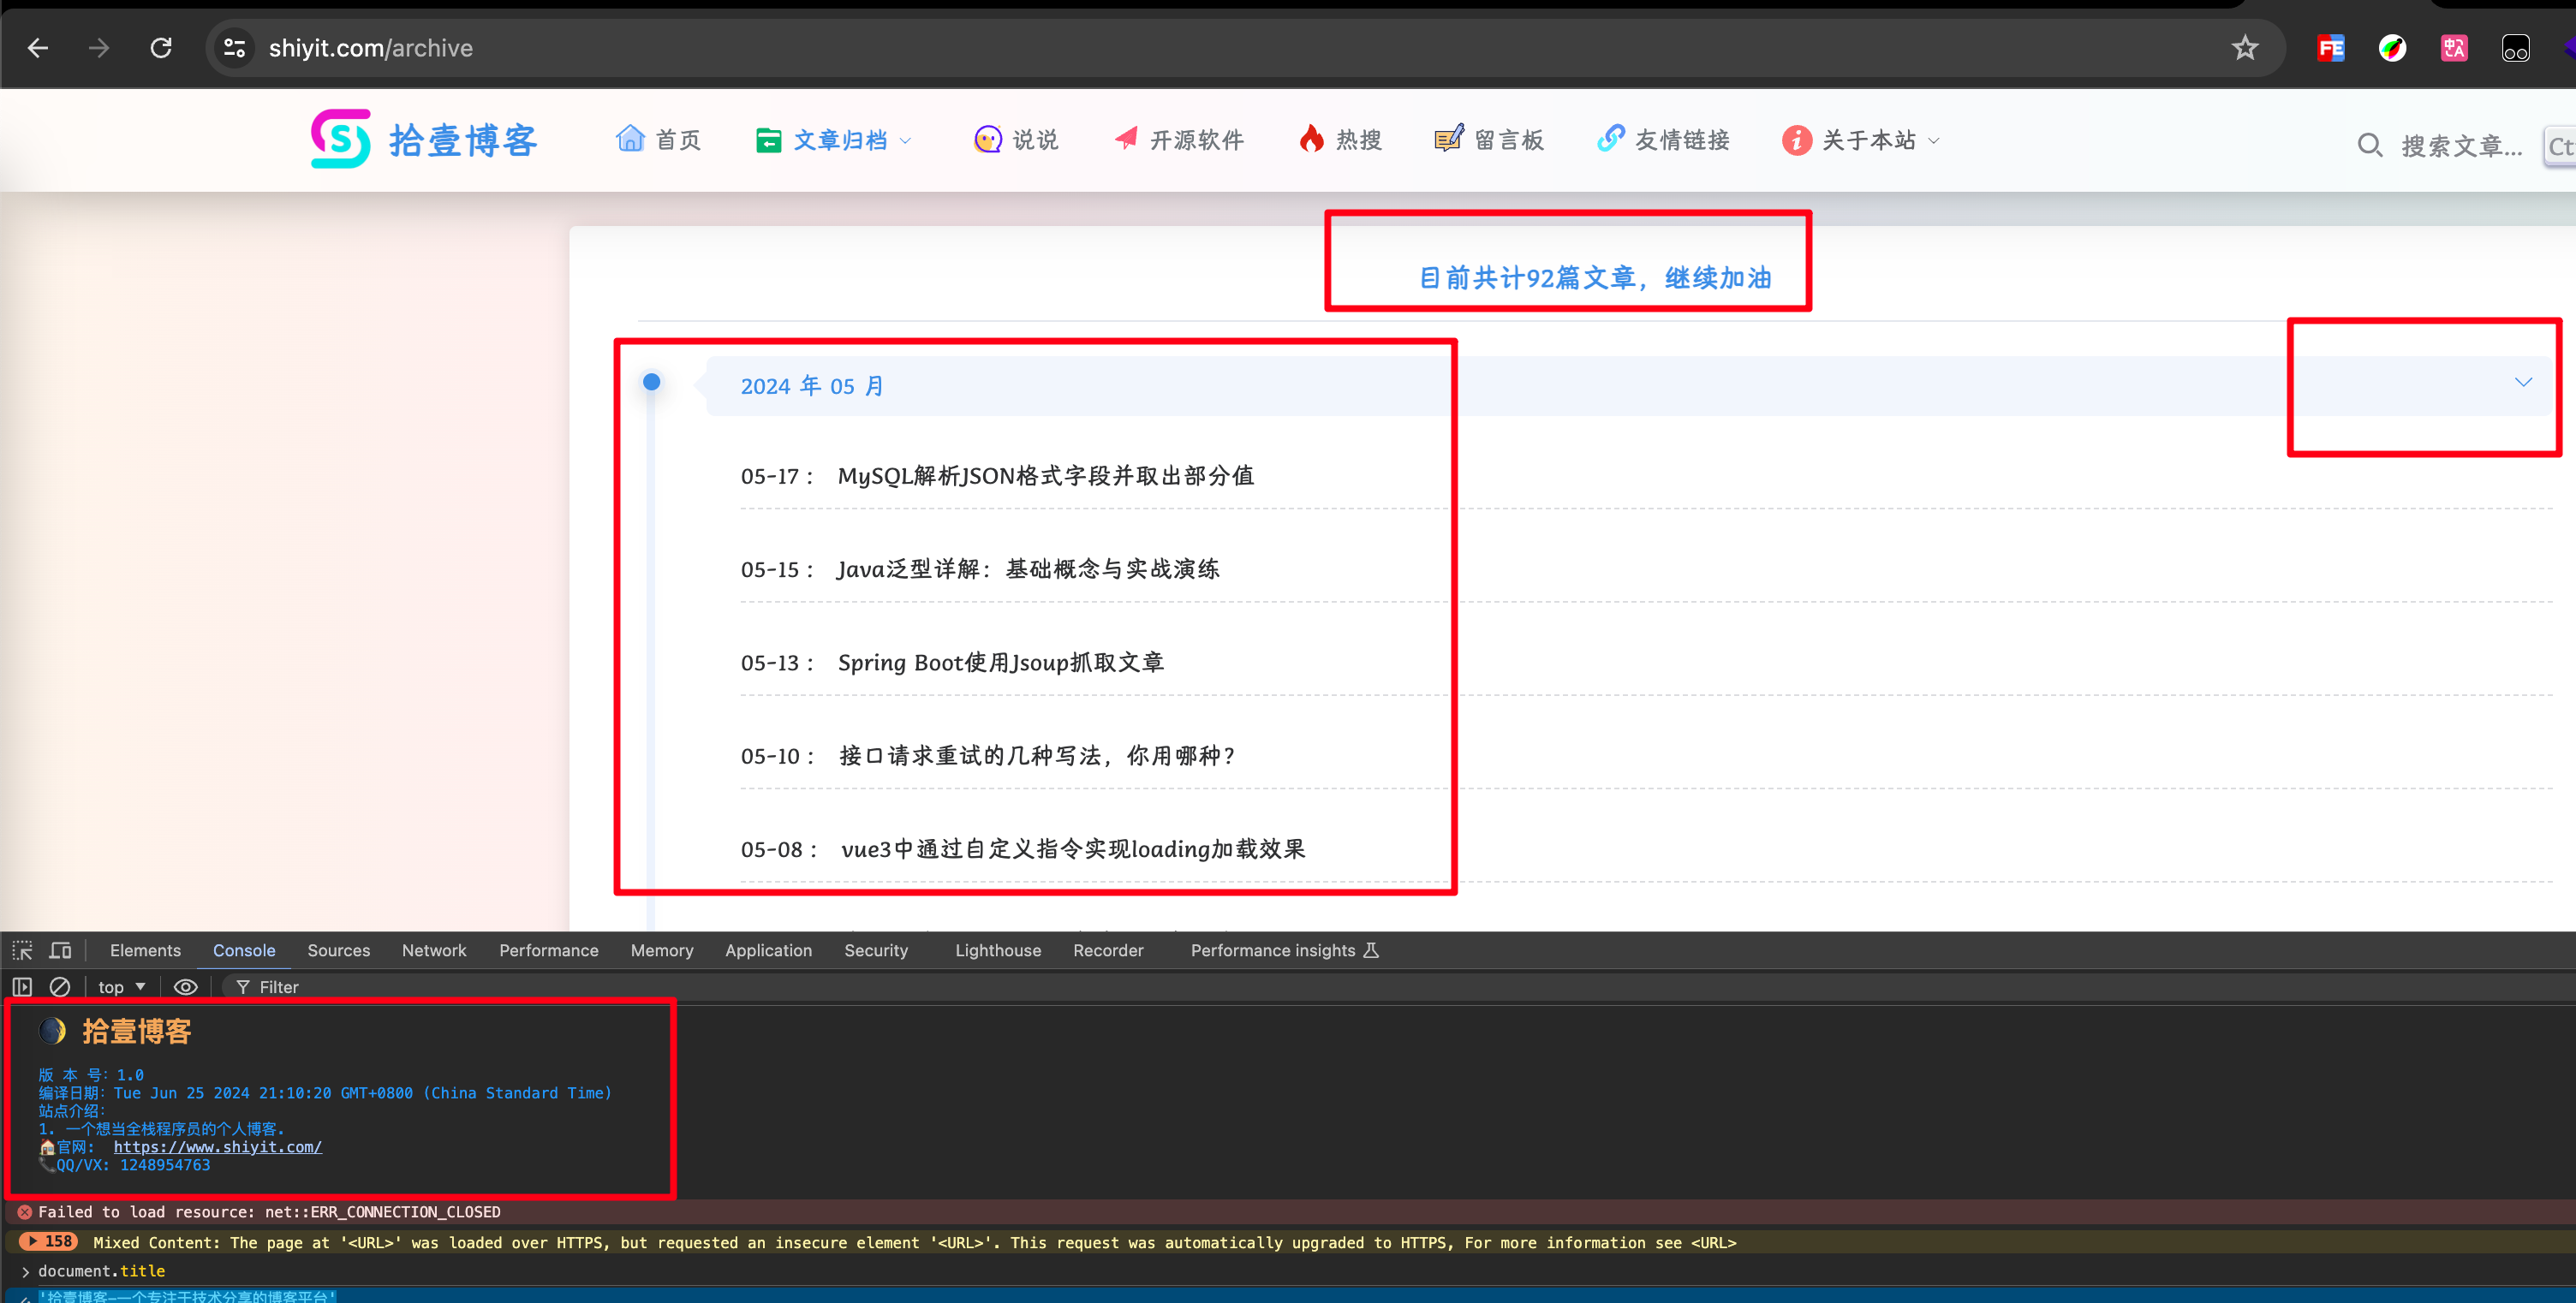Toggle the console sidebar panel
The image size is (2576, 1303).
tap(22, 987)
